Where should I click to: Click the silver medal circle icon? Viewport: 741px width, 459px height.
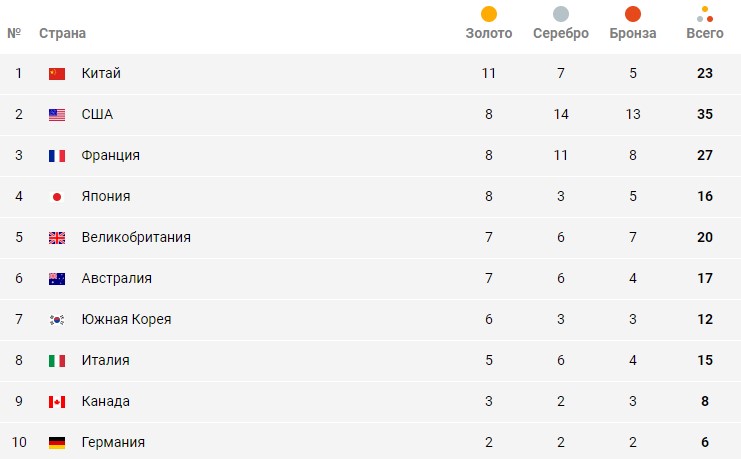click(561, 14)
